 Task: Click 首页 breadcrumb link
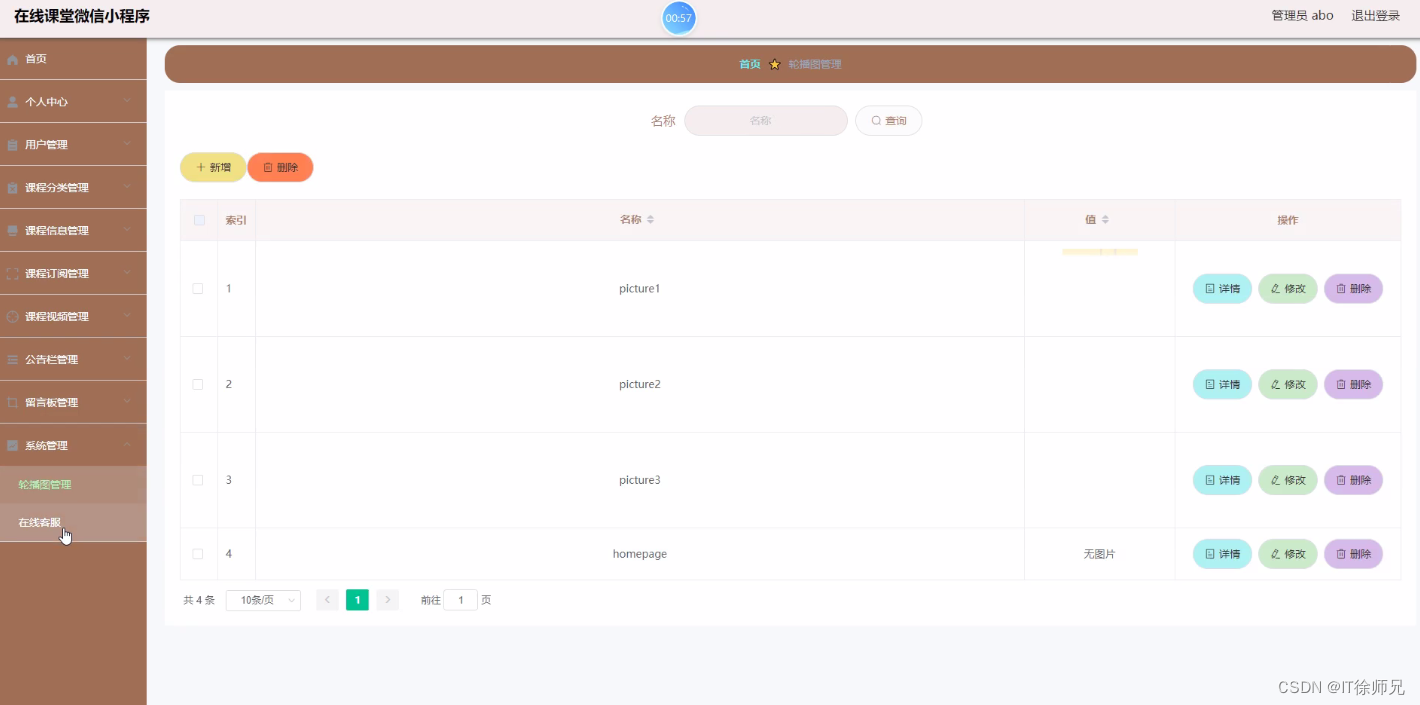750,64
